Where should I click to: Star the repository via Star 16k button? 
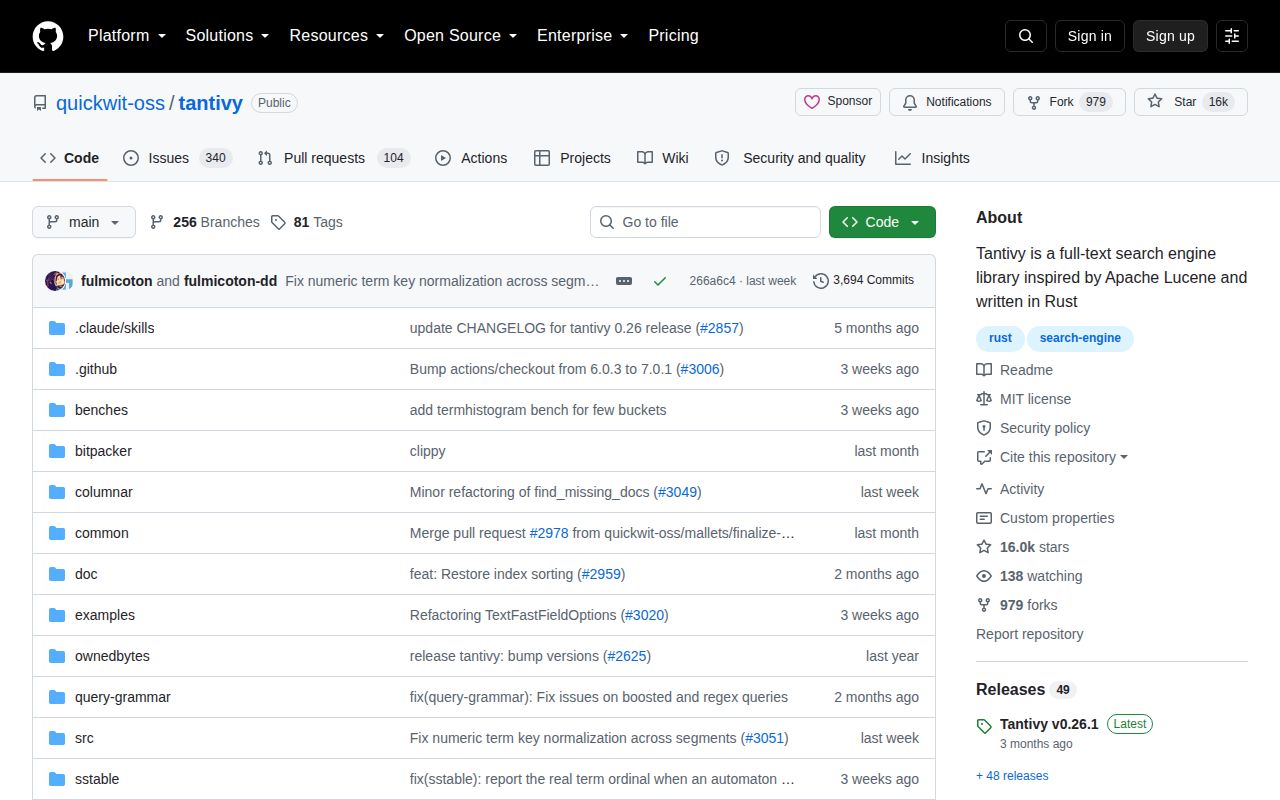(1191, 102)
